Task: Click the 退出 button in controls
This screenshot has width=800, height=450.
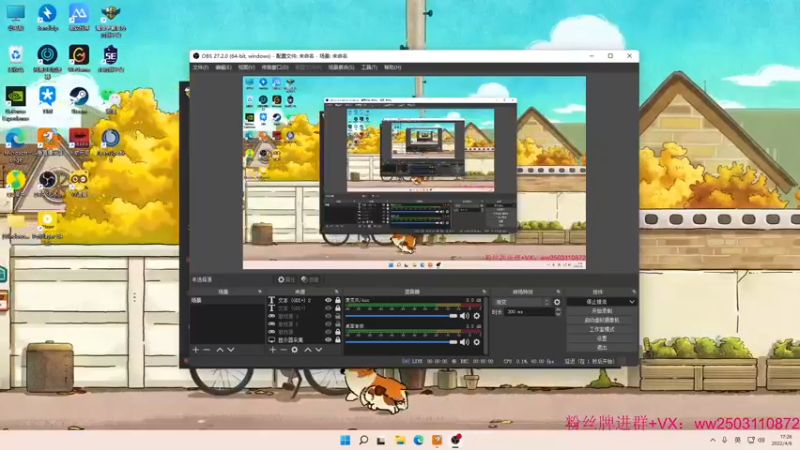Action: pos(602,347)
